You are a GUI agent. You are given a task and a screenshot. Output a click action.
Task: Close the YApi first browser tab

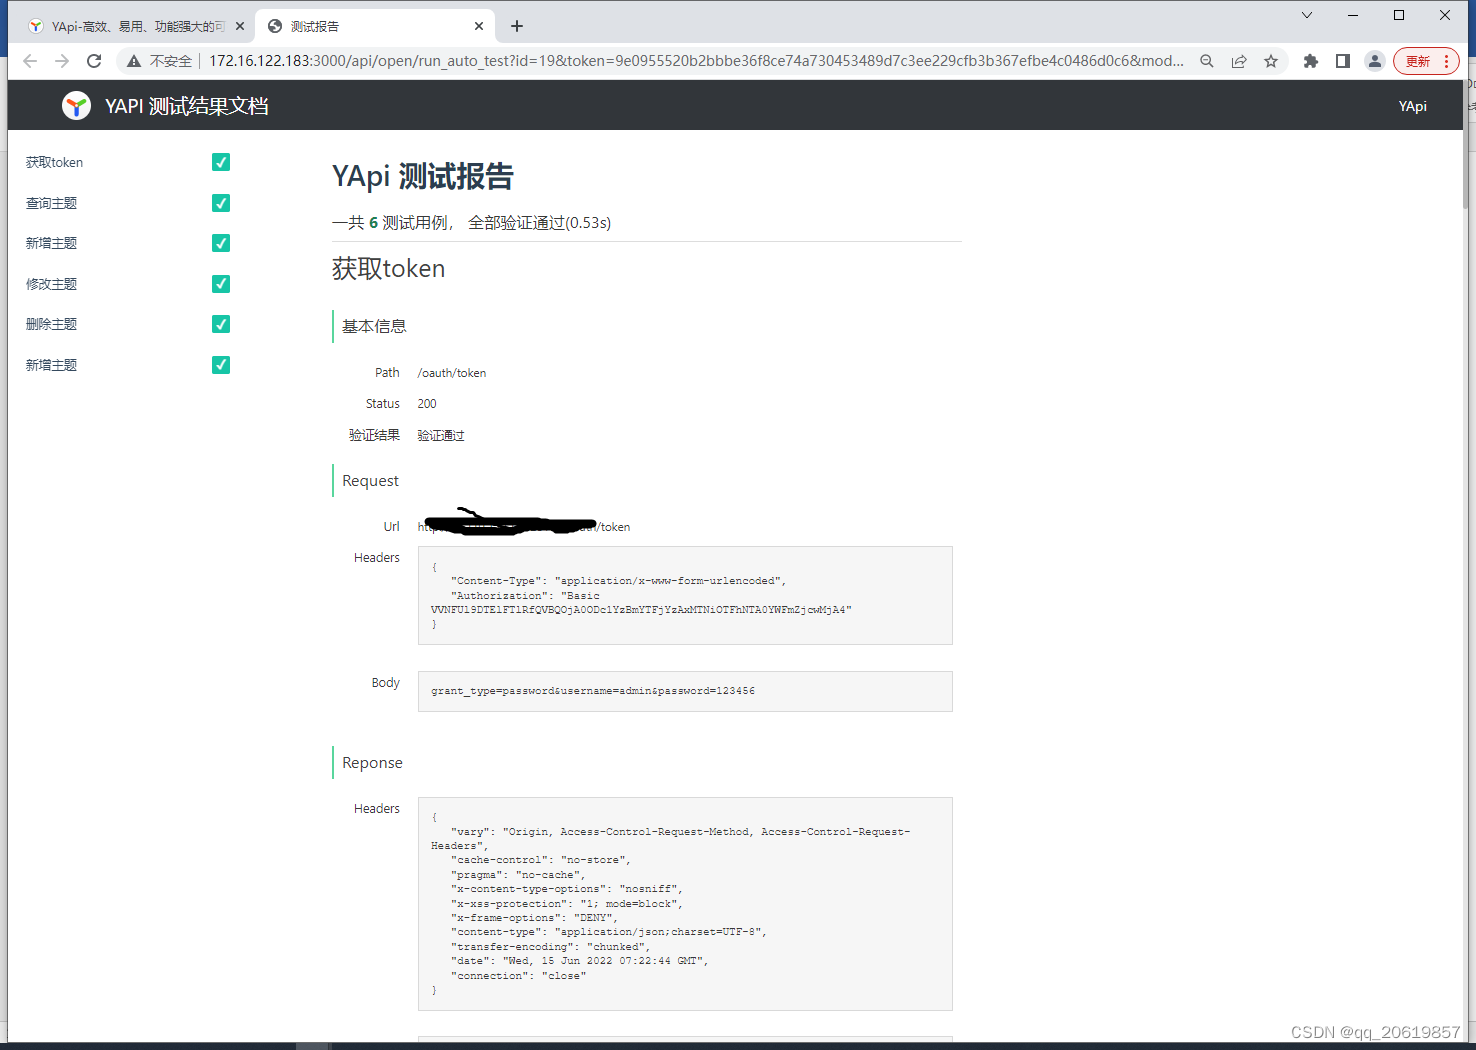coord(240,26)
